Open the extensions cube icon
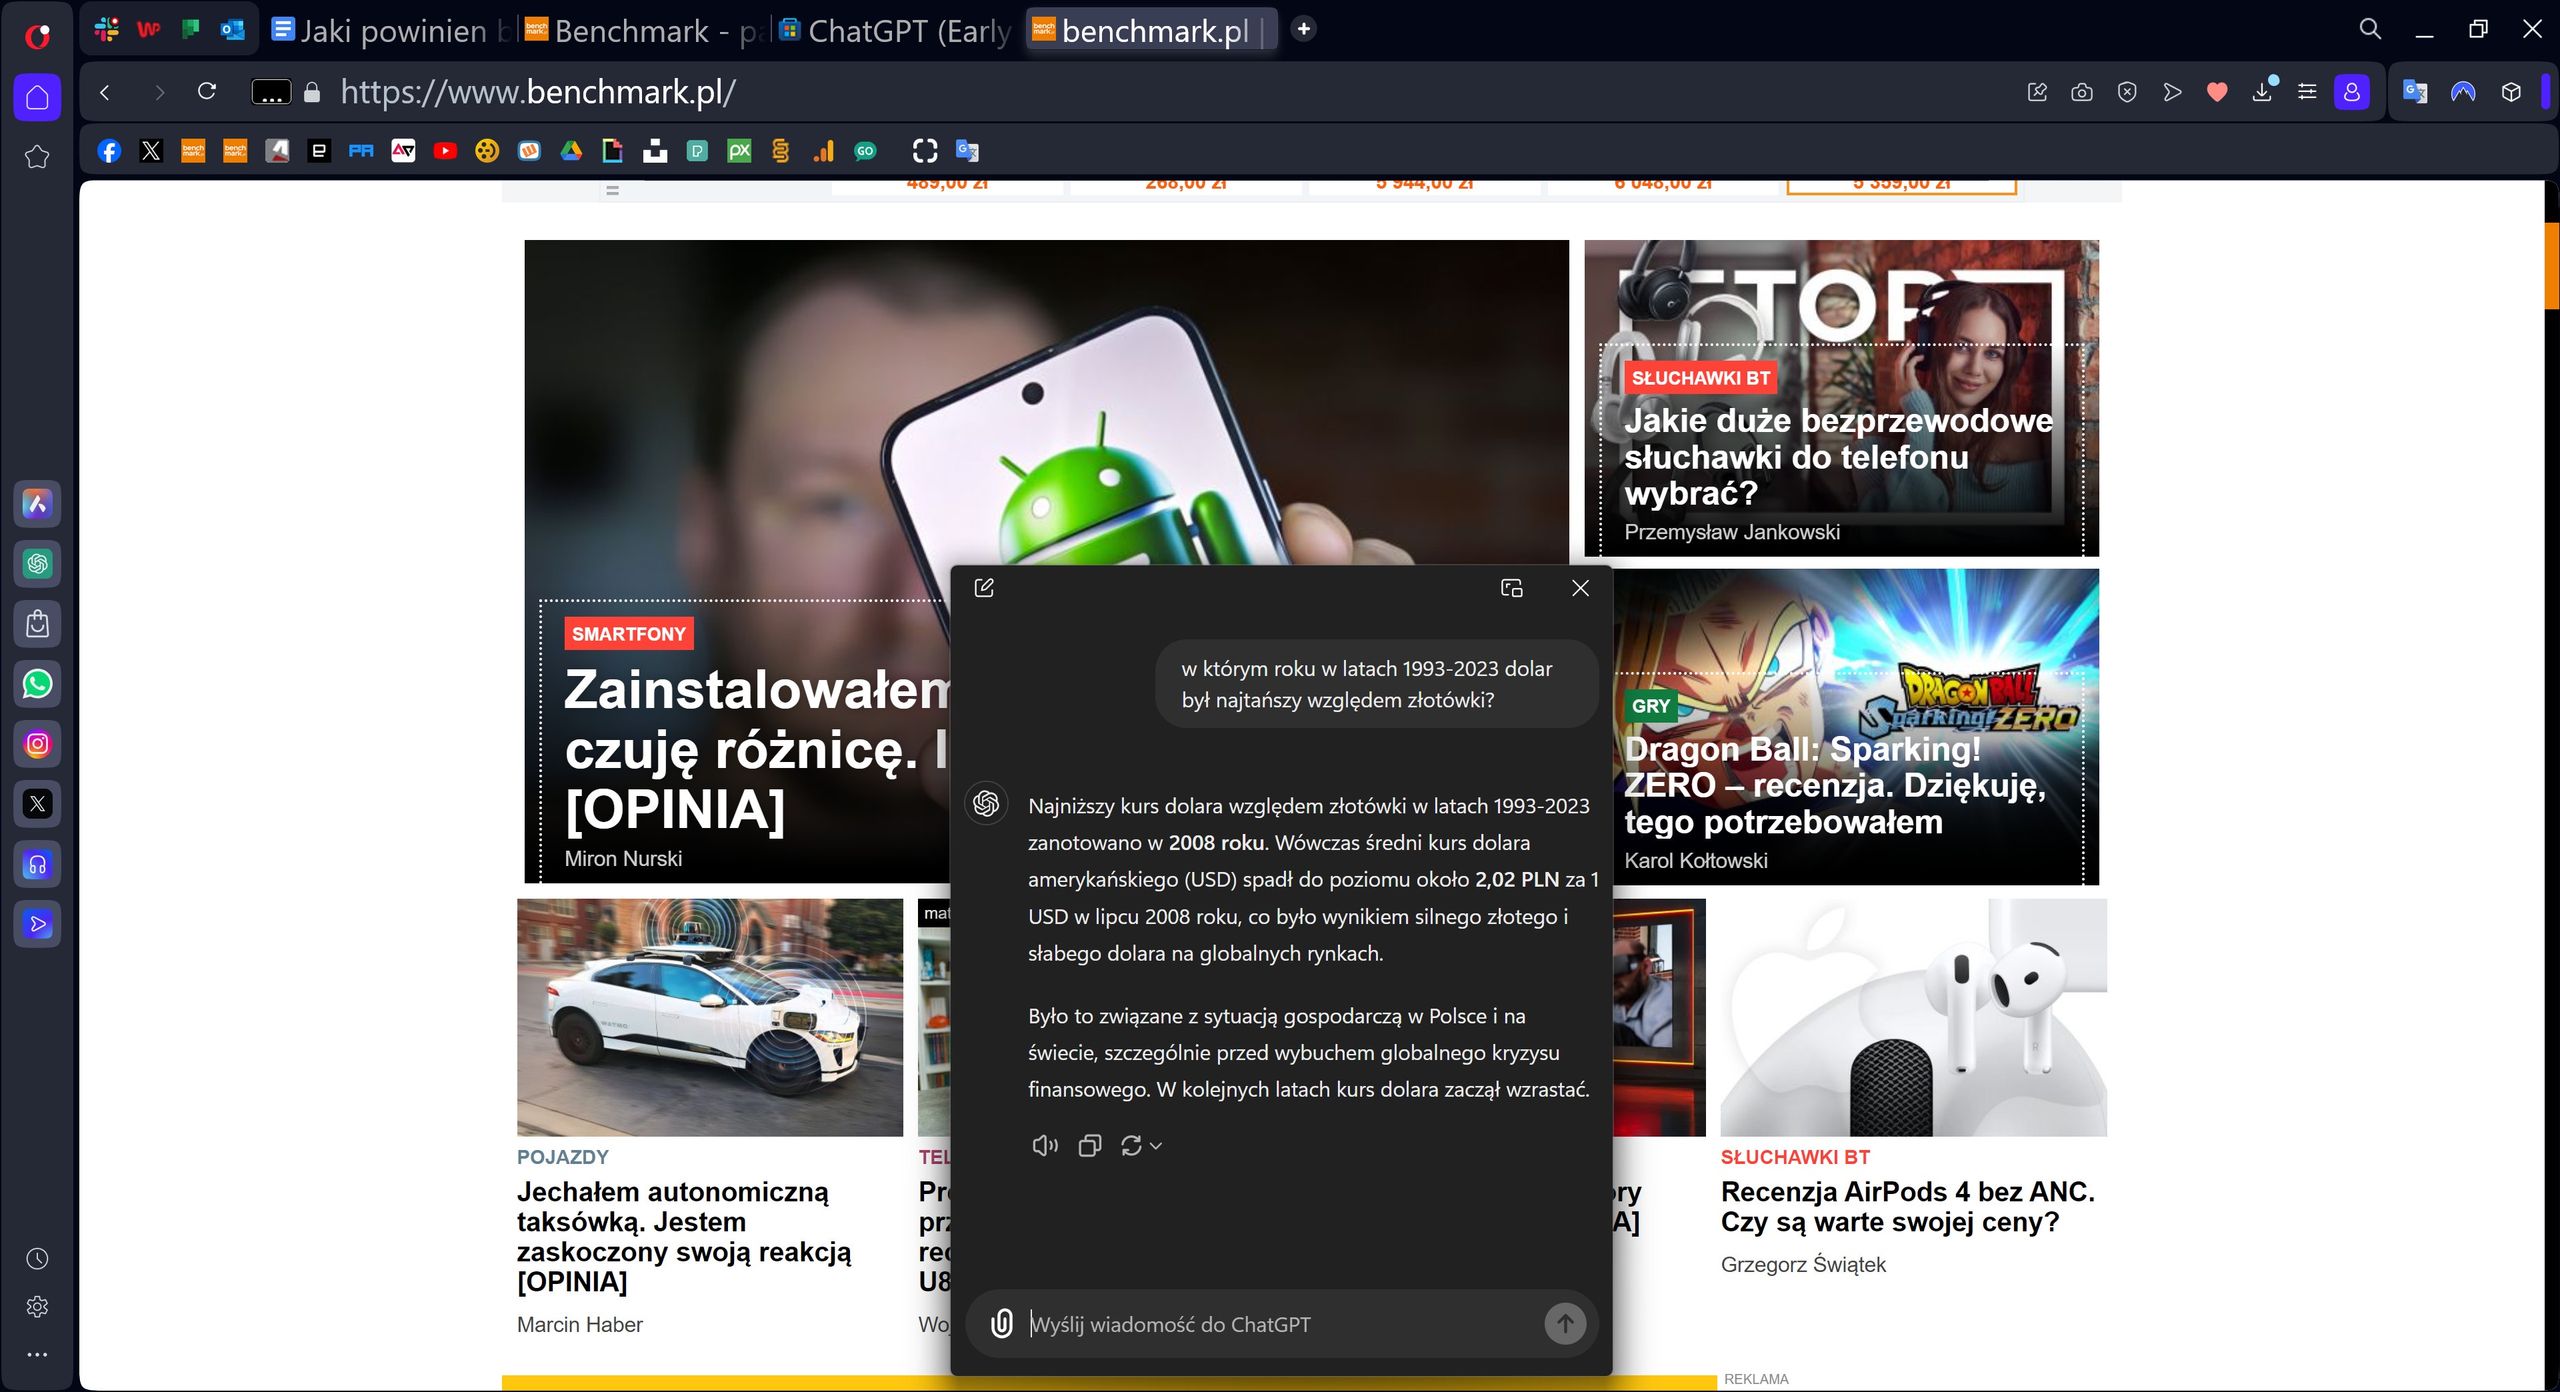2560x1392 pixels. (x=2511, y=93)
